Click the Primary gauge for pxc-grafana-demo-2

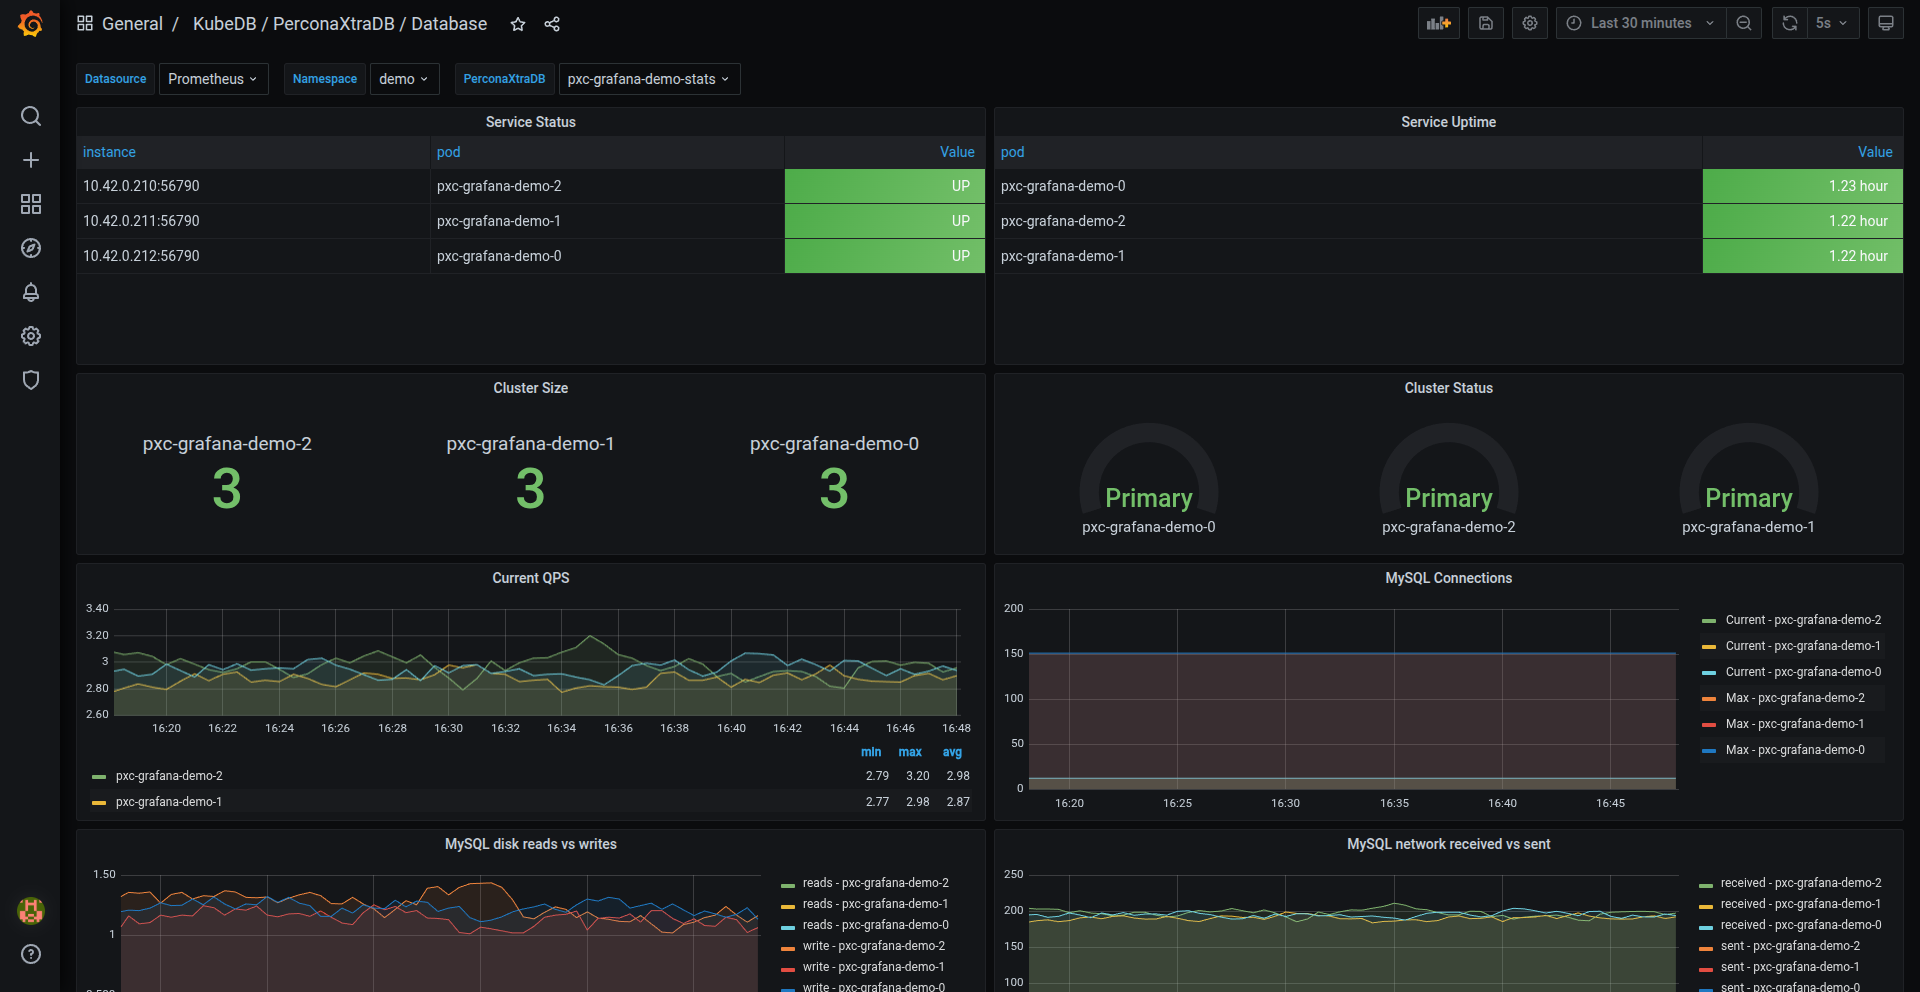click(x=1448, y=480)
